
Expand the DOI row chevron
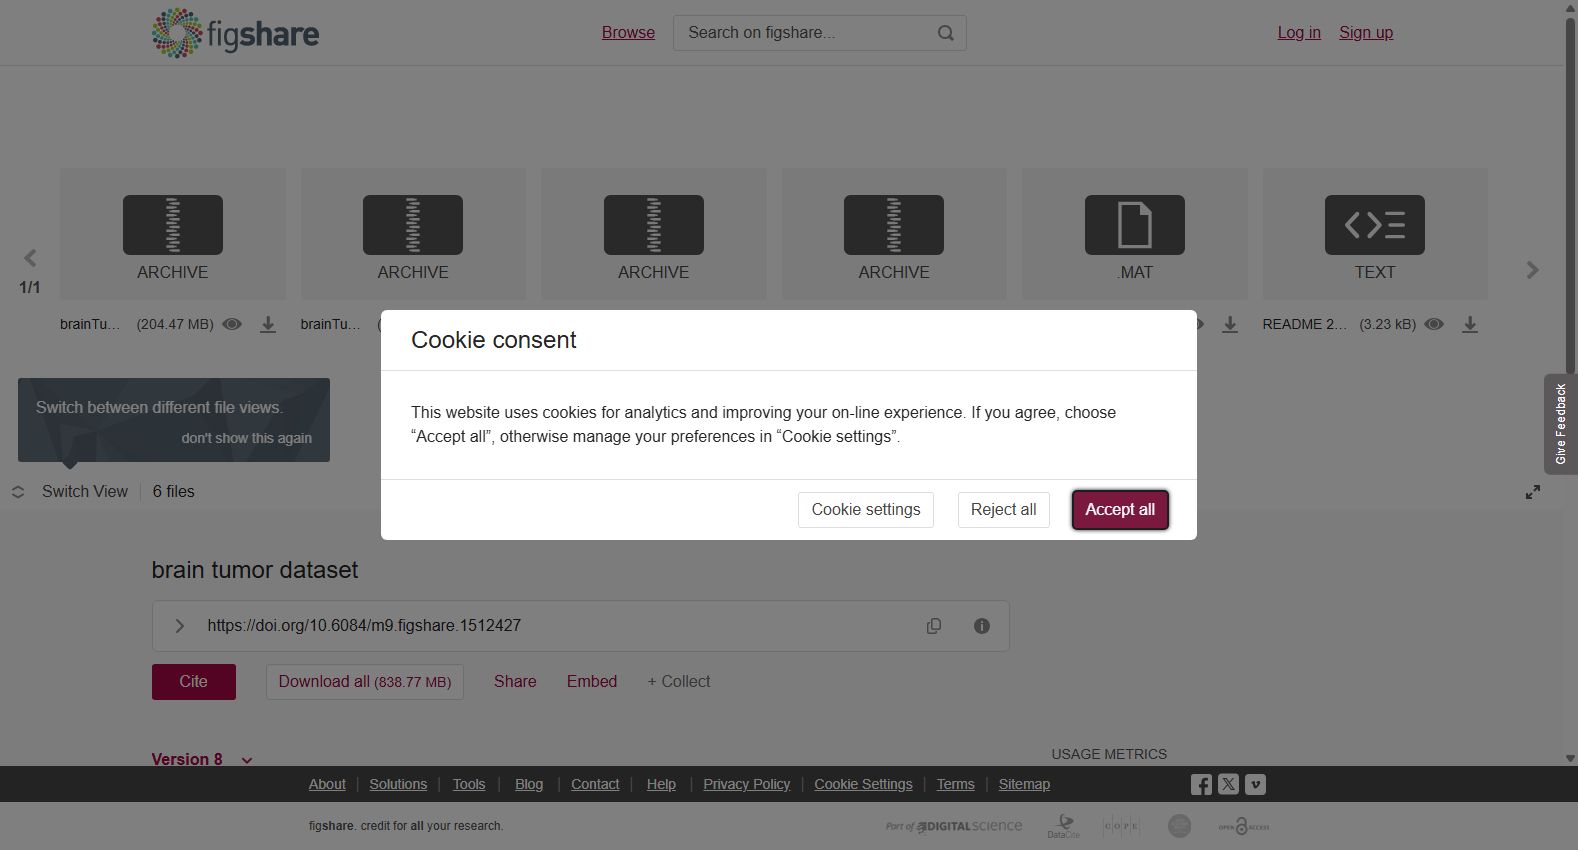point(180,626)
